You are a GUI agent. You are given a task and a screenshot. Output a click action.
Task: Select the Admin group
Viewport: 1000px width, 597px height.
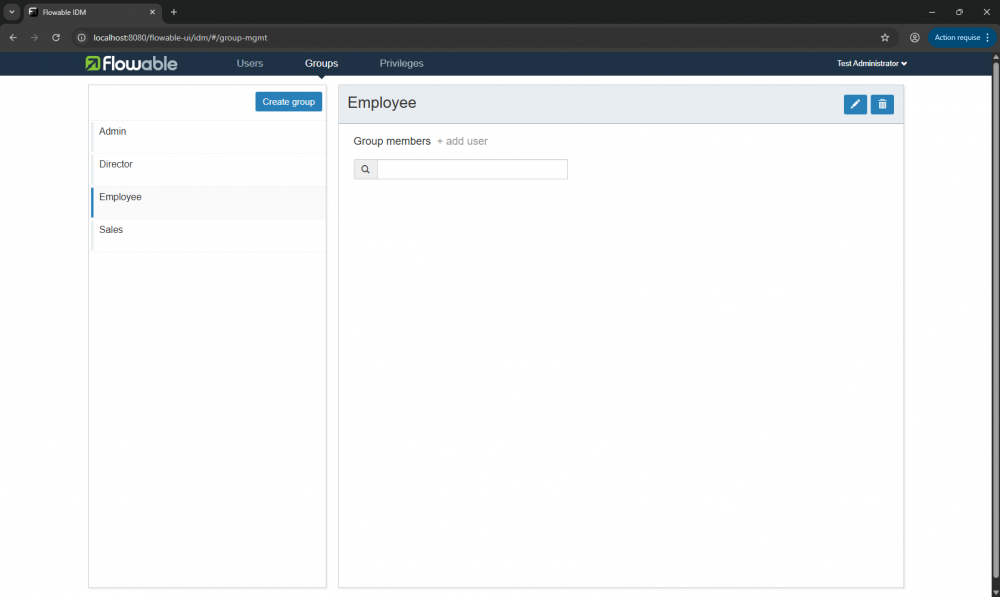tap(113, 132)
